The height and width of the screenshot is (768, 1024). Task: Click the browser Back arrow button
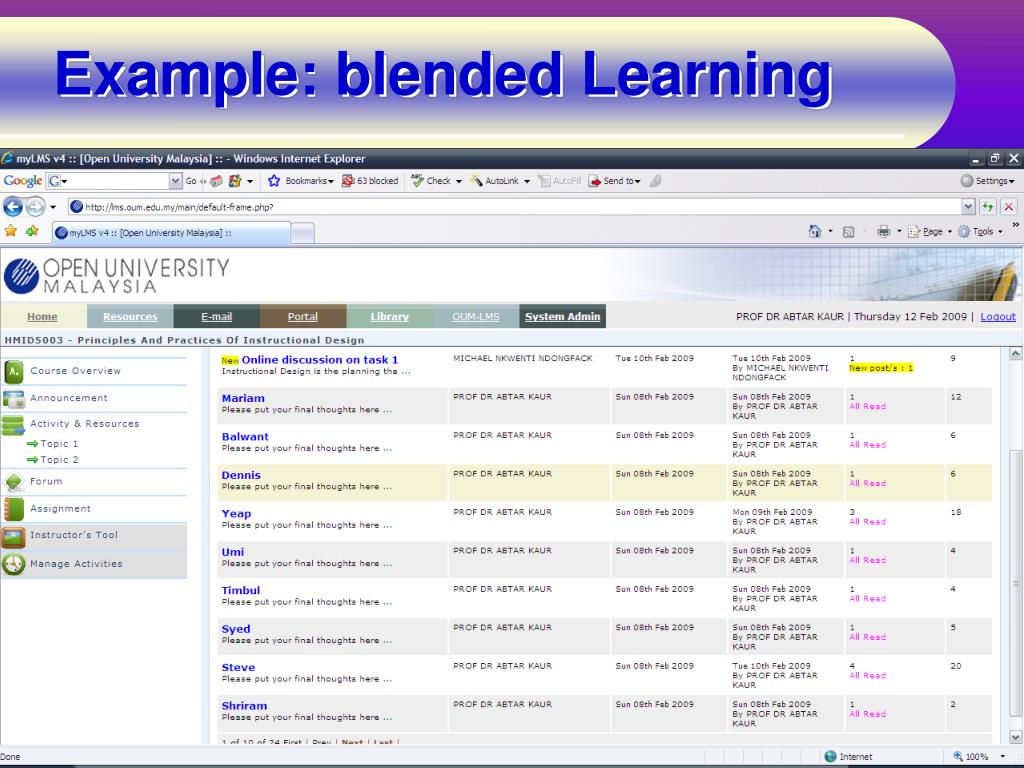coord(12,207)
